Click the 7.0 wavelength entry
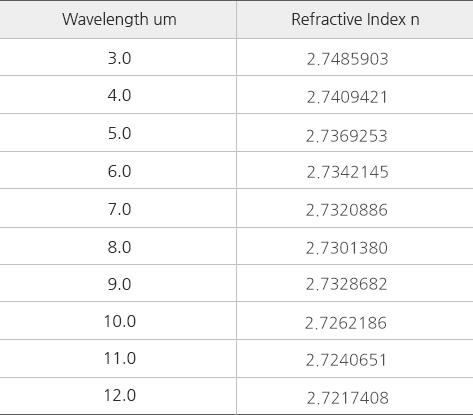473x415 pixels. 119,209
